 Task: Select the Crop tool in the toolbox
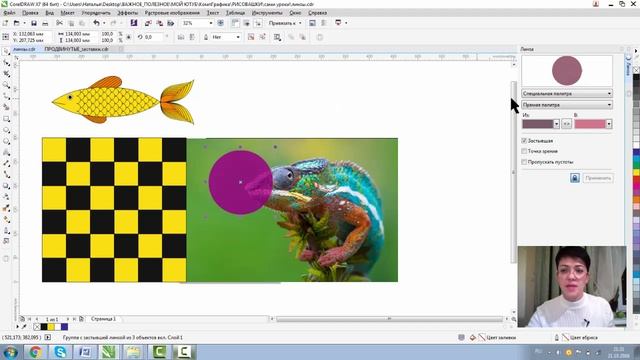coord(6,74)
